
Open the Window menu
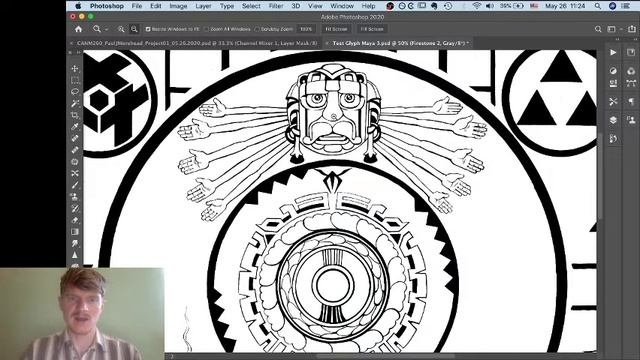pyautogui.click(x=342, y=6)
